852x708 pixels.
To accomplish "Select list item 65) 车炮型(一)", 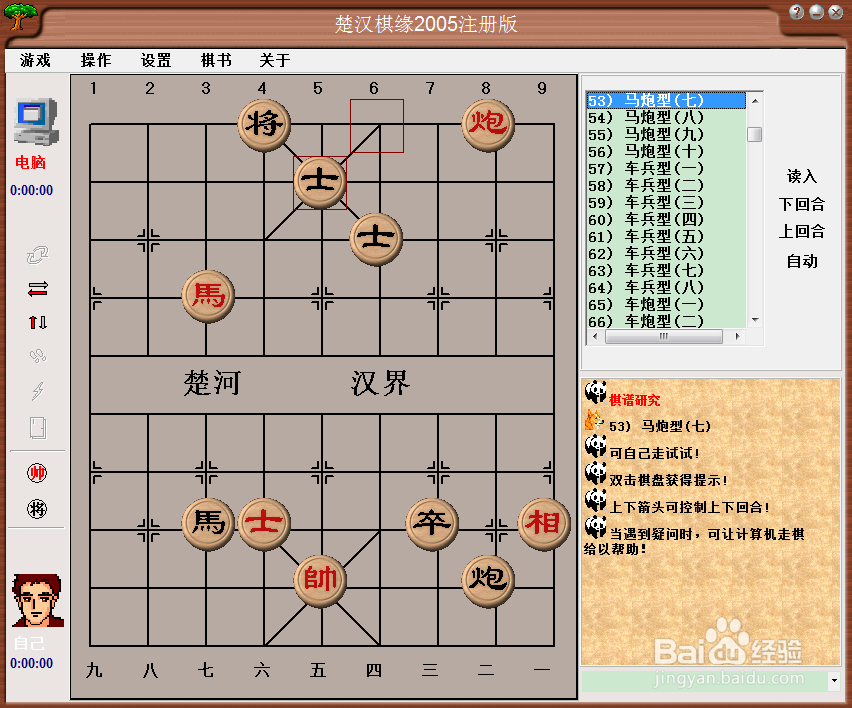I will (666, 304).
